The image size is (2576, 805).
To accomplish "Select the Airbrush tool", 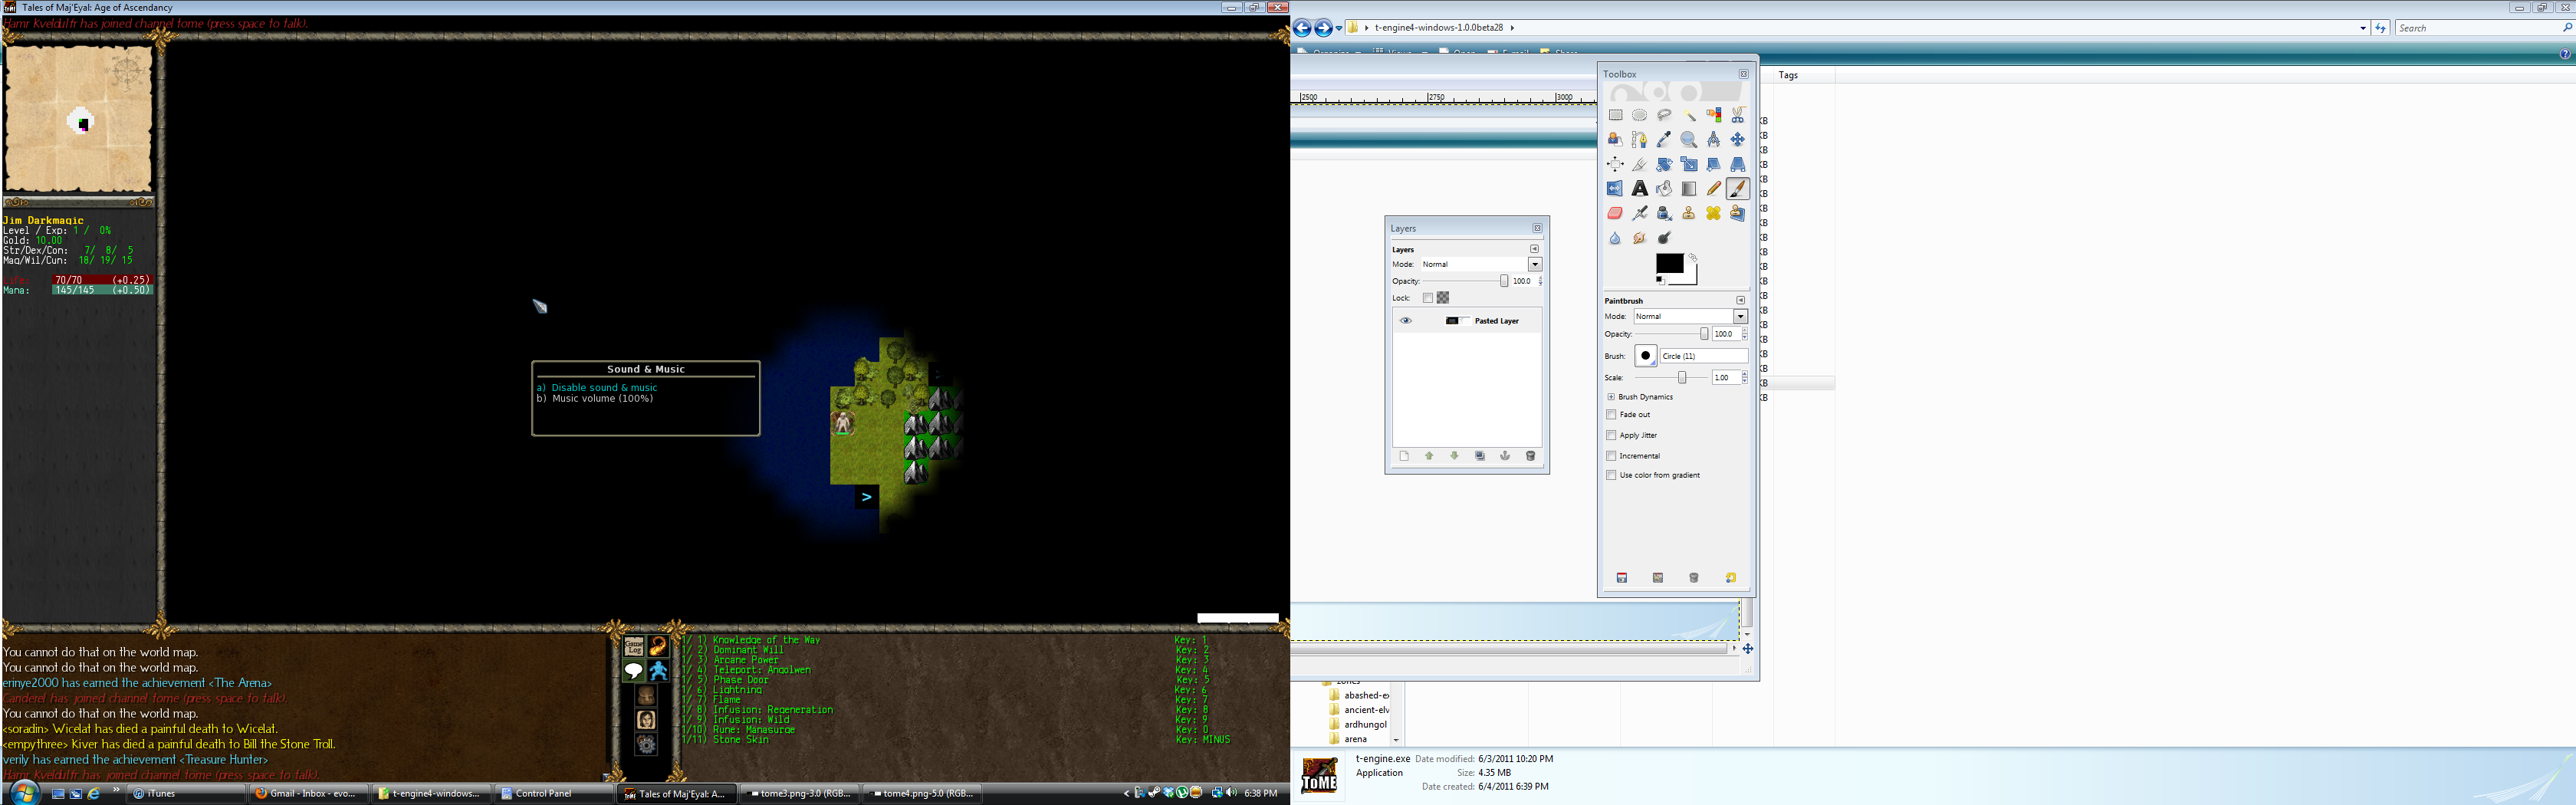I will click(1639, 213).
